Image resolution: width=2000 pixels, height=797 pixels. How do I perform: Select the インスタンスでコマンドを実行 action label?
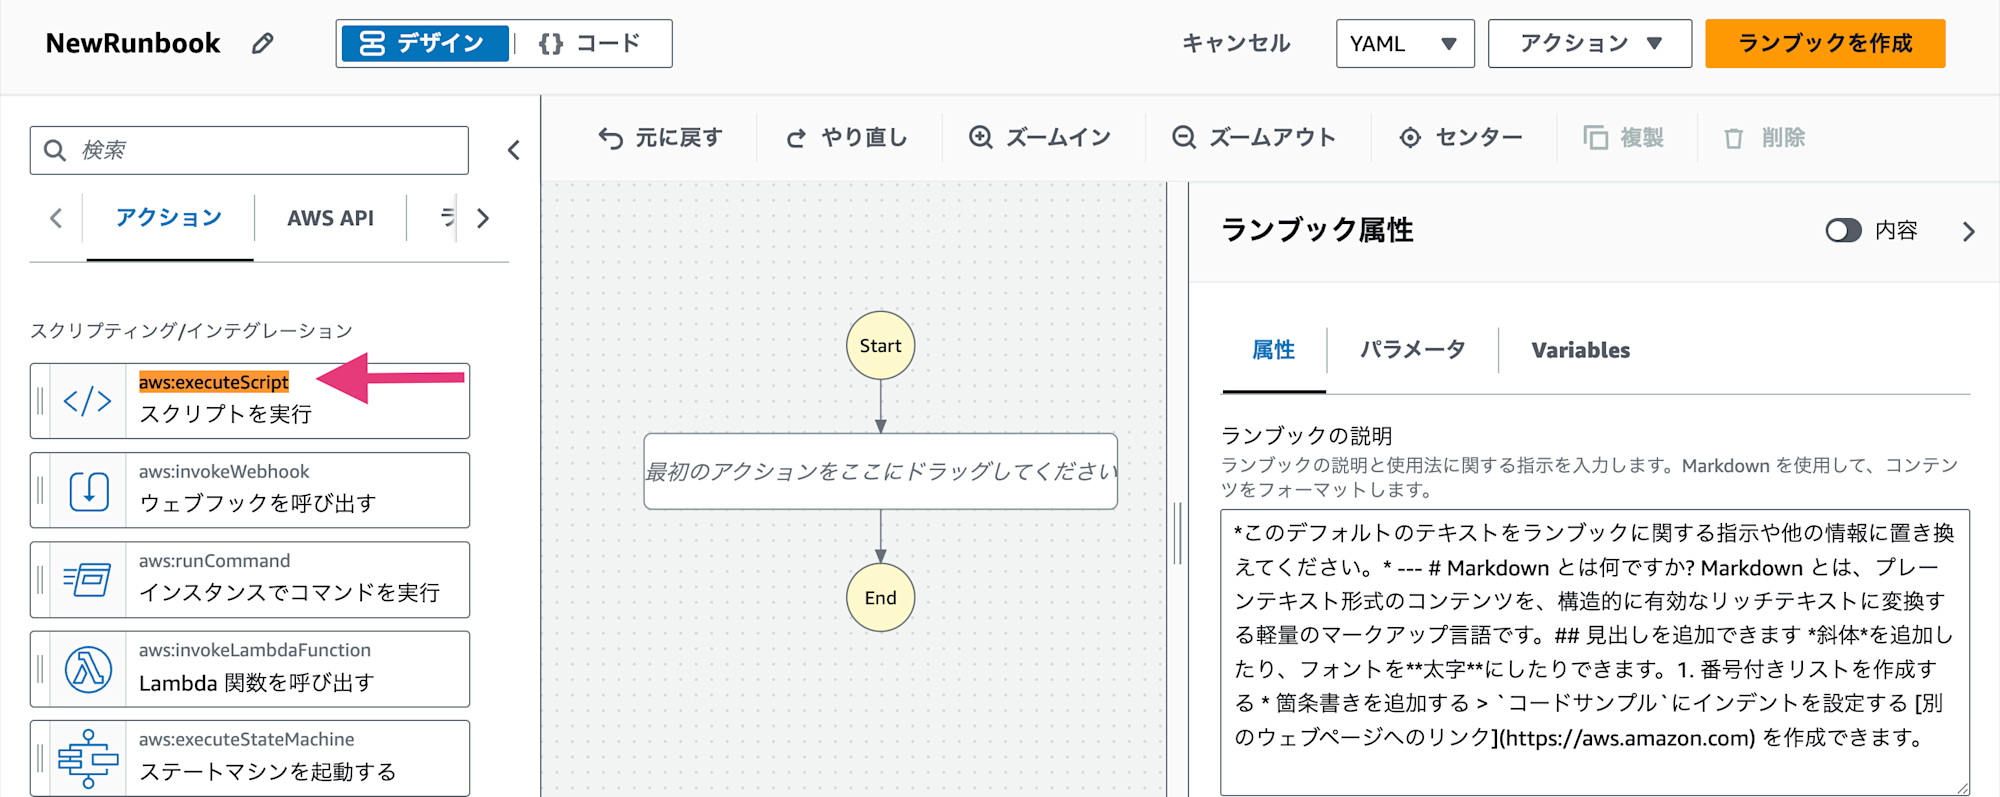(x=290, y=592)
